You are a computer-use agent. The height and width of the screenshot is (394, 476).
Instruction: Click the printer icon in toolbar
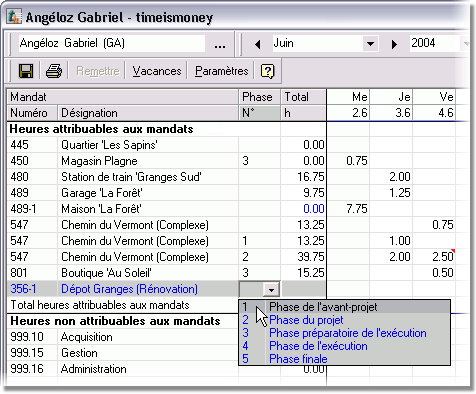pyautogui.click(x=54, y=71)
